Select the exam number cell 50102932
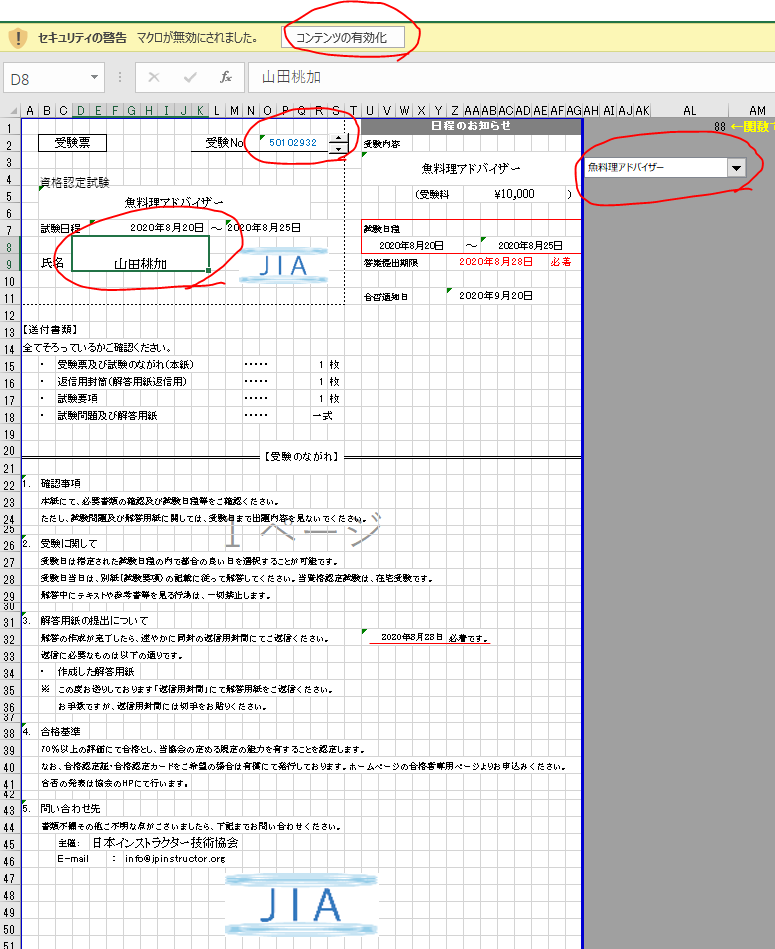 click(x=293, y=143)
